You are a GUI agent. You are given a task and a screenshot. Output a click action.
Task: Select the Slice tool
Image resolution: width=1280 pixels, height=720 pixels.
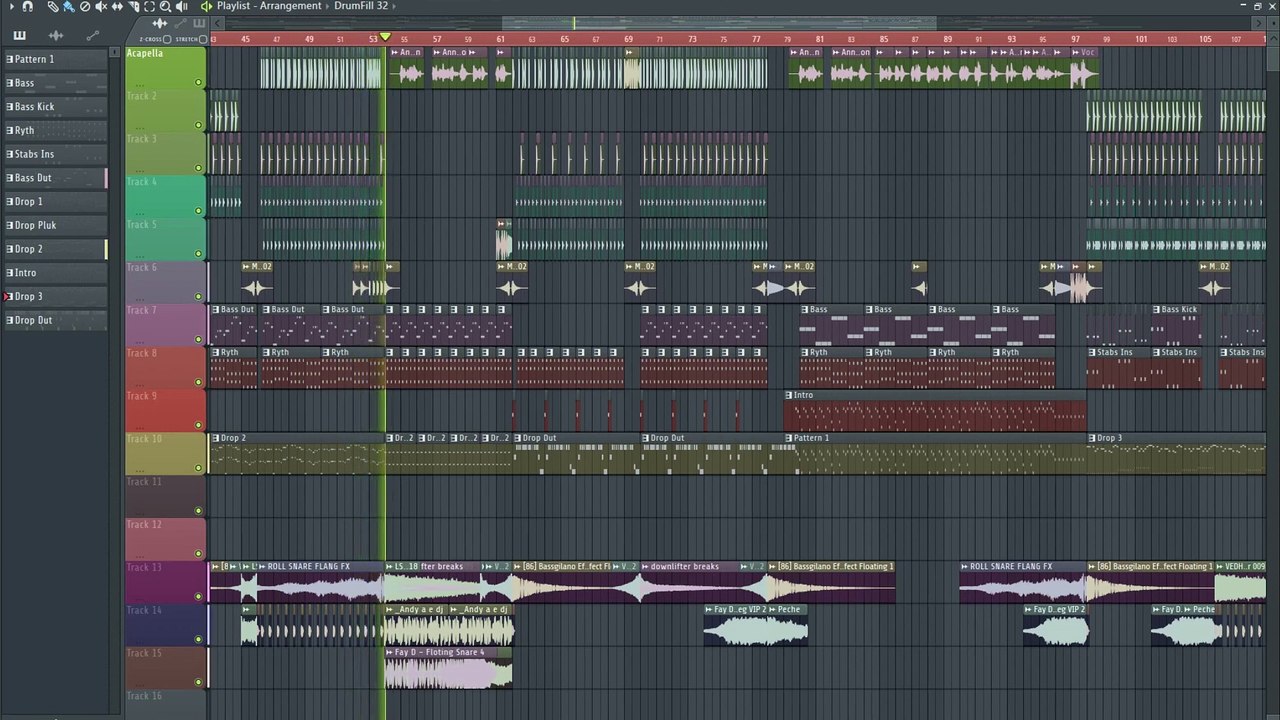coord(133,6)
